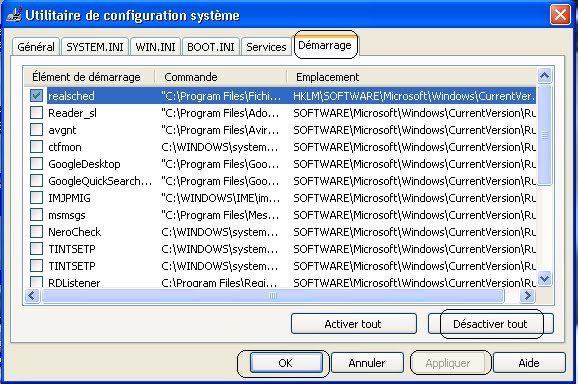Select the avgnt entry name

click(62, 130)
